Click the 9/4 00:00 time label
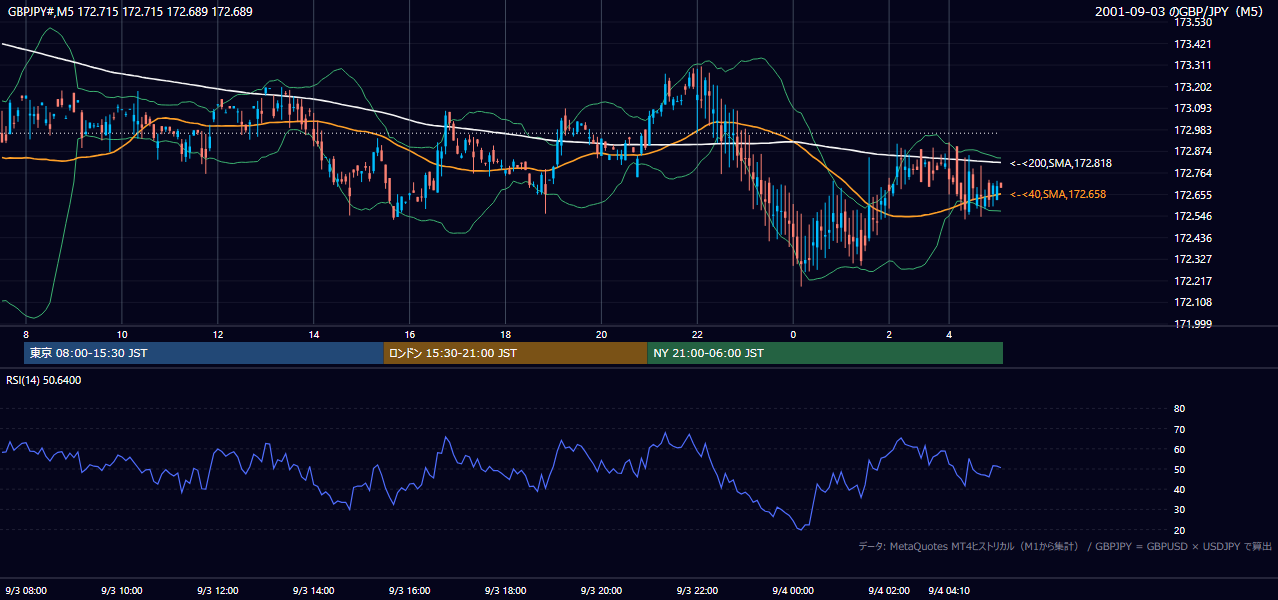 pyautogui.click(x=794, y=591)
